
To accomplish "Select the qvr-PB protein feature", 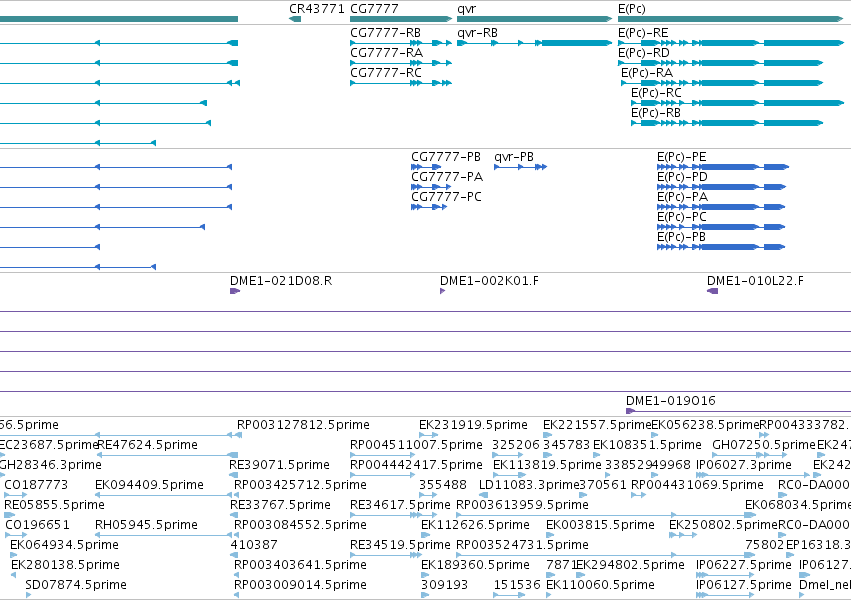I will 520,167.
